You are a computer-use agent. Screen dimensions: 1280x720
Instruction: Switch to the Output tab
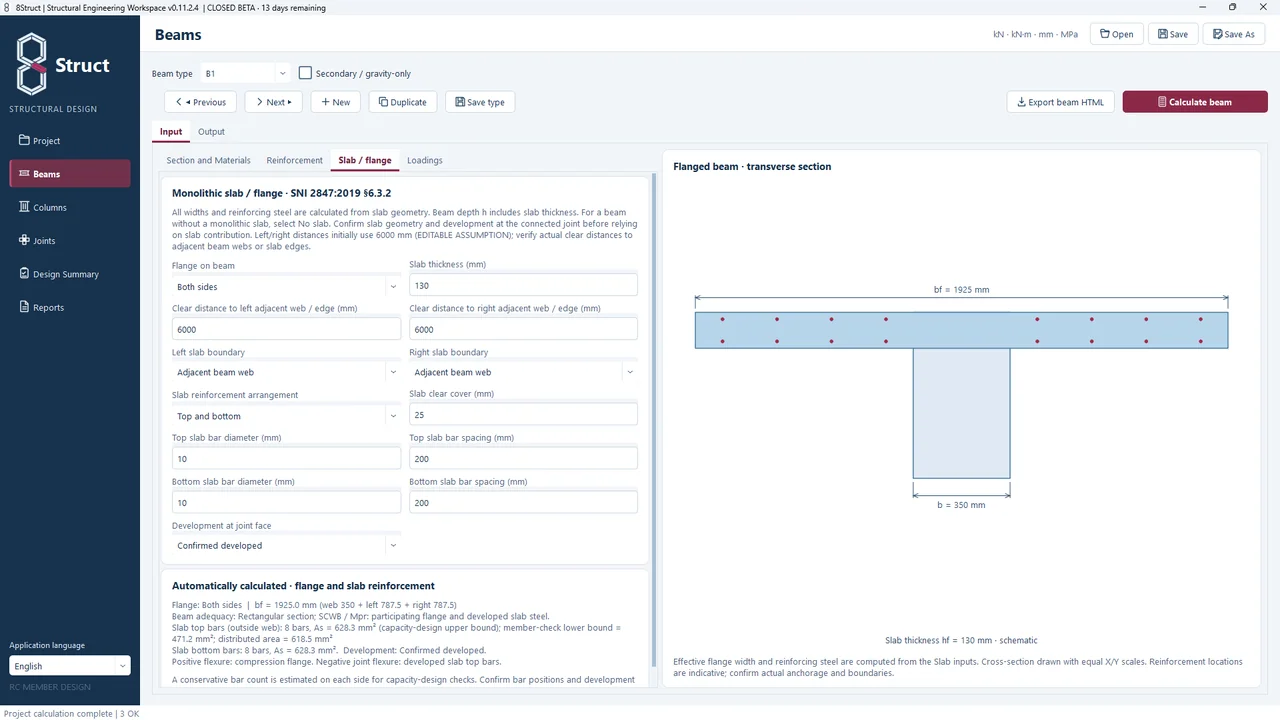(x=211, y=132)
